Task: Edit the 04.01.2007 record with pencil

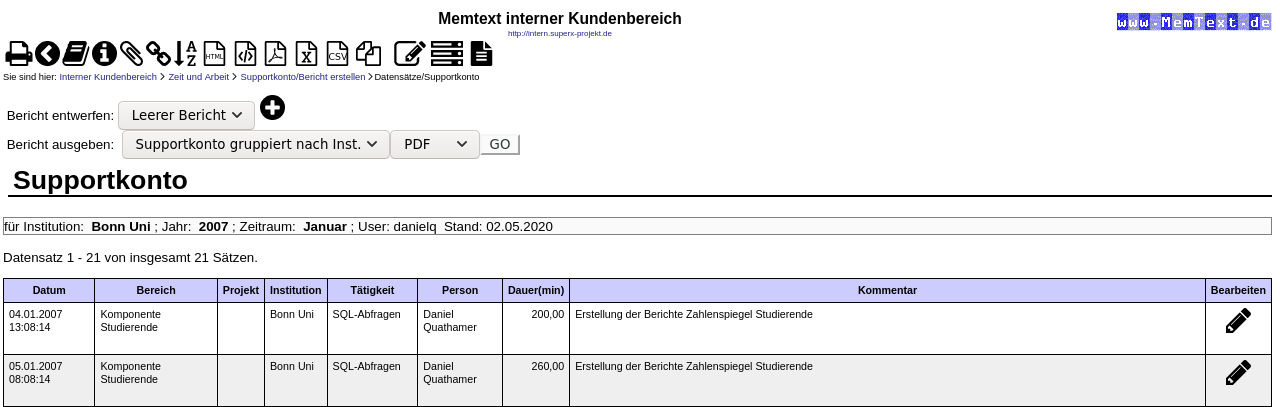Action: [1238, 321]
